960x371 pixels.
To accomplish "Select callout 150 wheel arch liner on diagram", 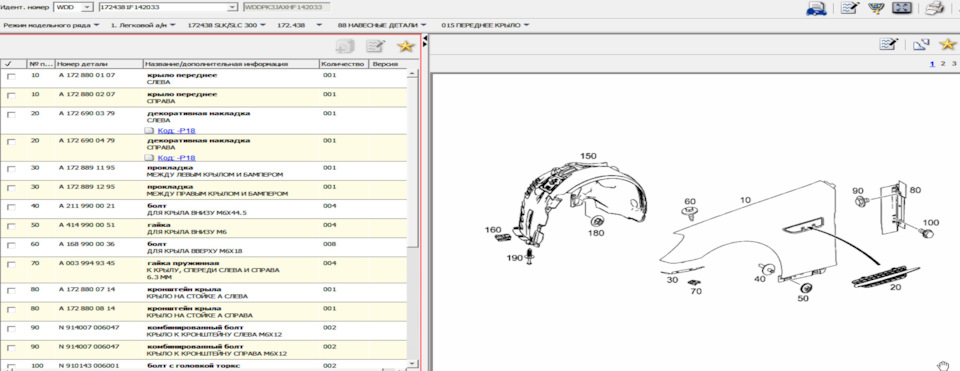I will 588,156.
